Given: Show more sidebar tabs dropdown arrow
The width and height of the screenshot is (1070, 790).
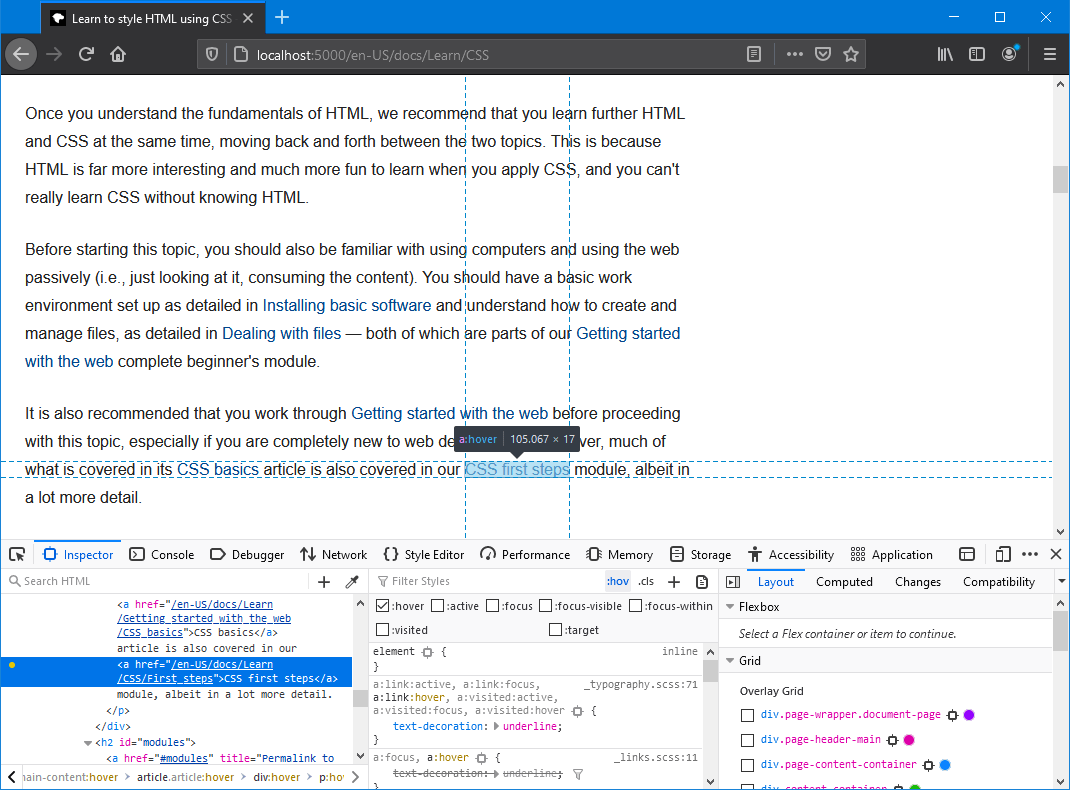Looking at the screenshot, I should [x=1061, y=581].
